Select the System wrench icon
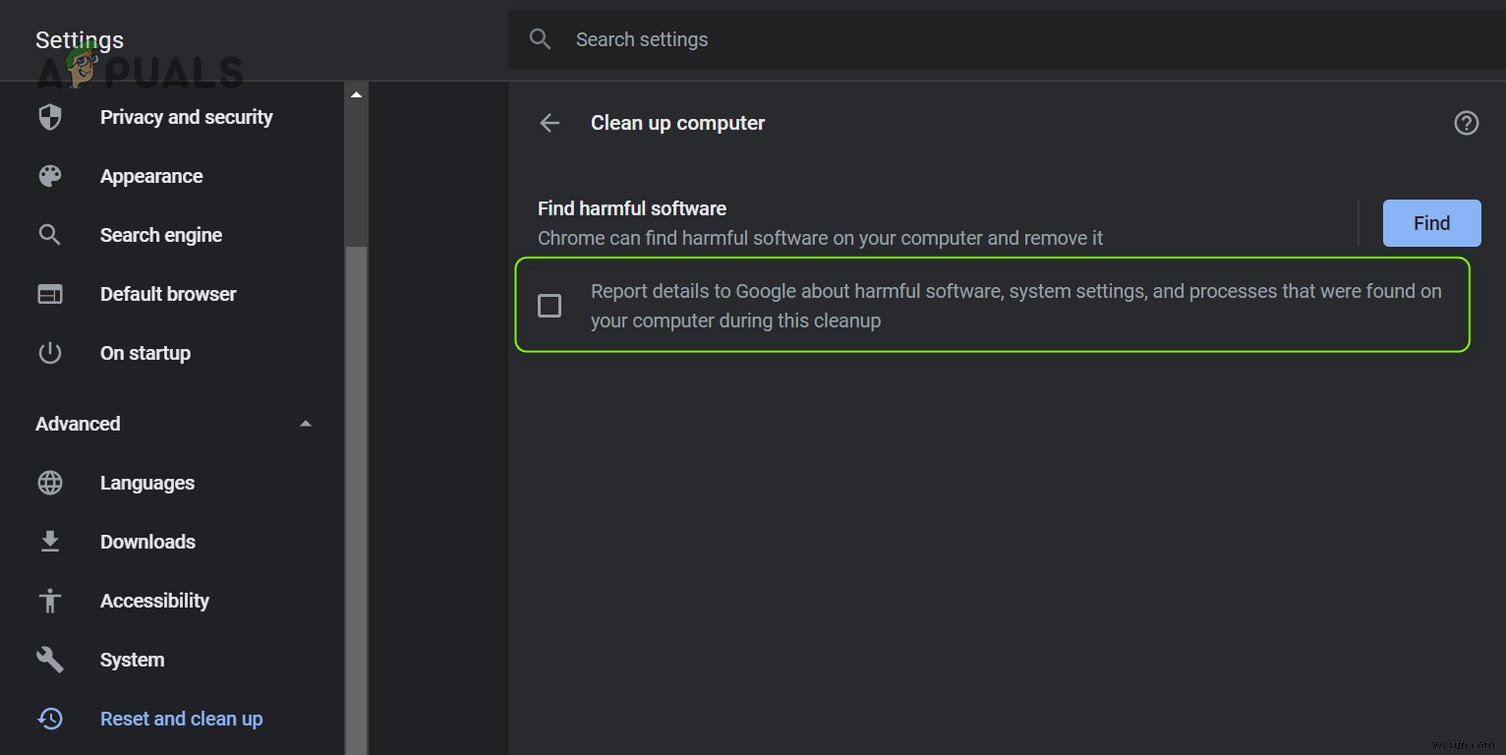 tap(50, 659)
